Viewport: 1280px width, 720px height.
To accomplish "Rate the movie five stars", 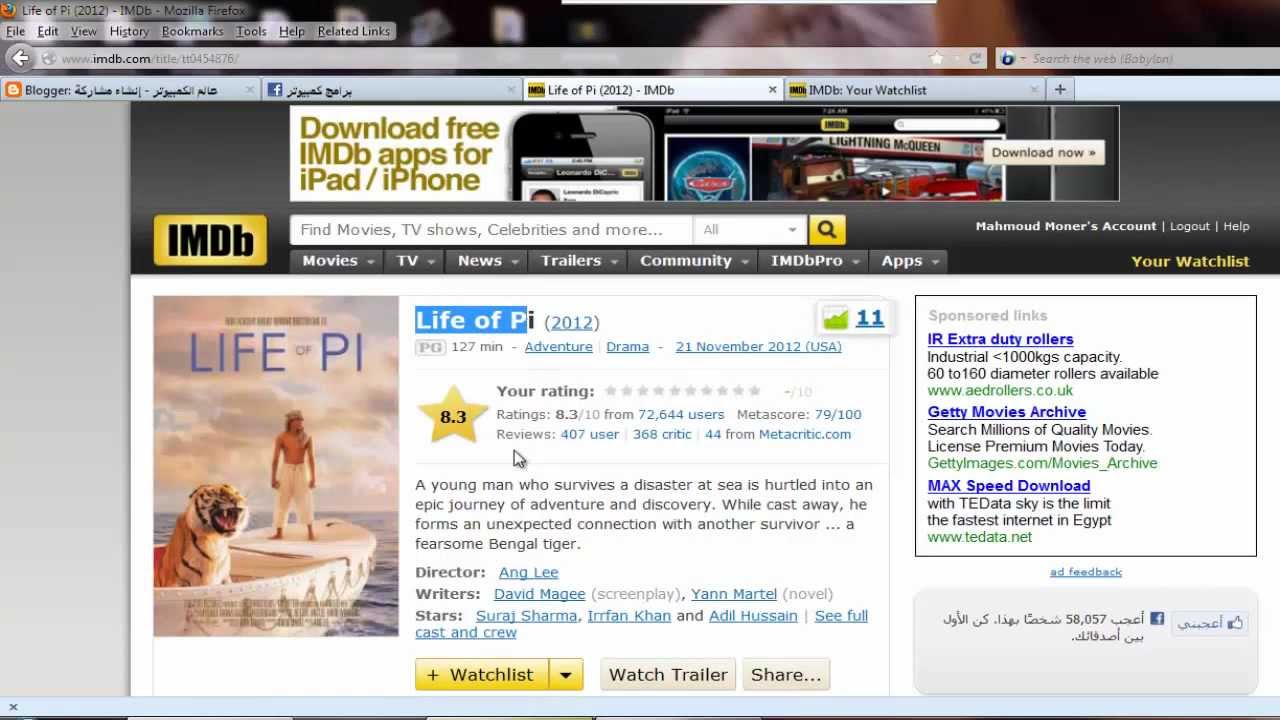I will 674,391.
